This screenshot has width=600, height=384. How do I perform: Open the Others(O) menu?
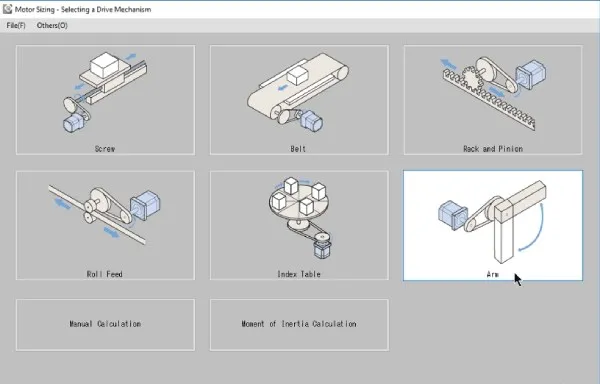tap(52, 26)
